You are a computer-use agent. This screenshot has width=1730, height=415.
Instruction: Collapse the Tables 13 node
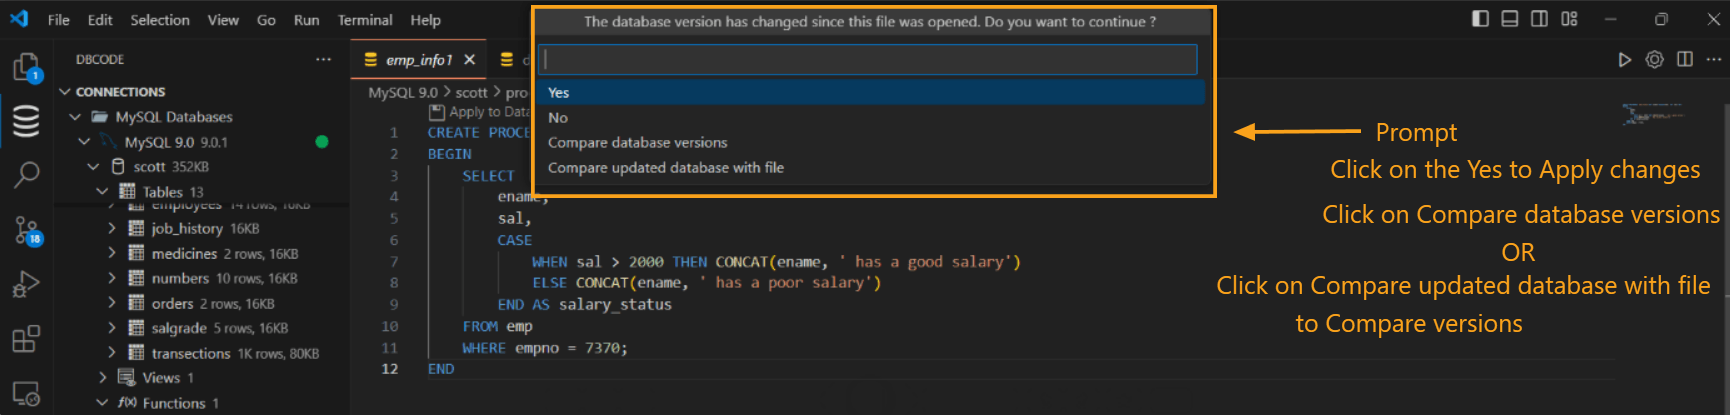[102, 191]
